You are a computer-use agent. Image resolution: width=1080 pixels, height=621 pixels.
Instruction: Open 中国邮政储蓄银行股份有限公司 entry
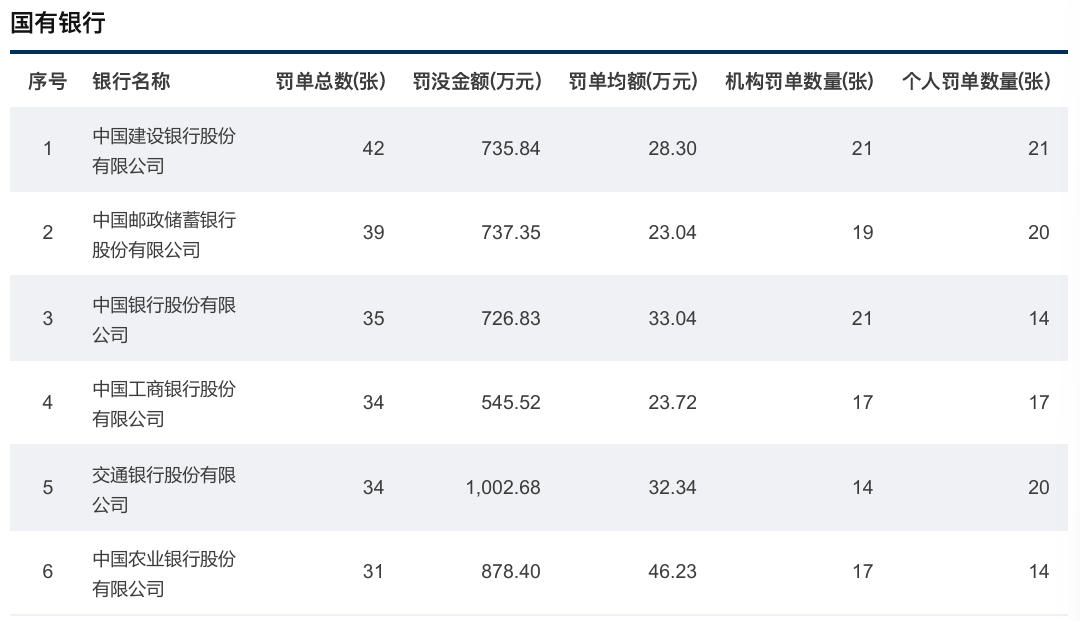[x=164, y=234]
